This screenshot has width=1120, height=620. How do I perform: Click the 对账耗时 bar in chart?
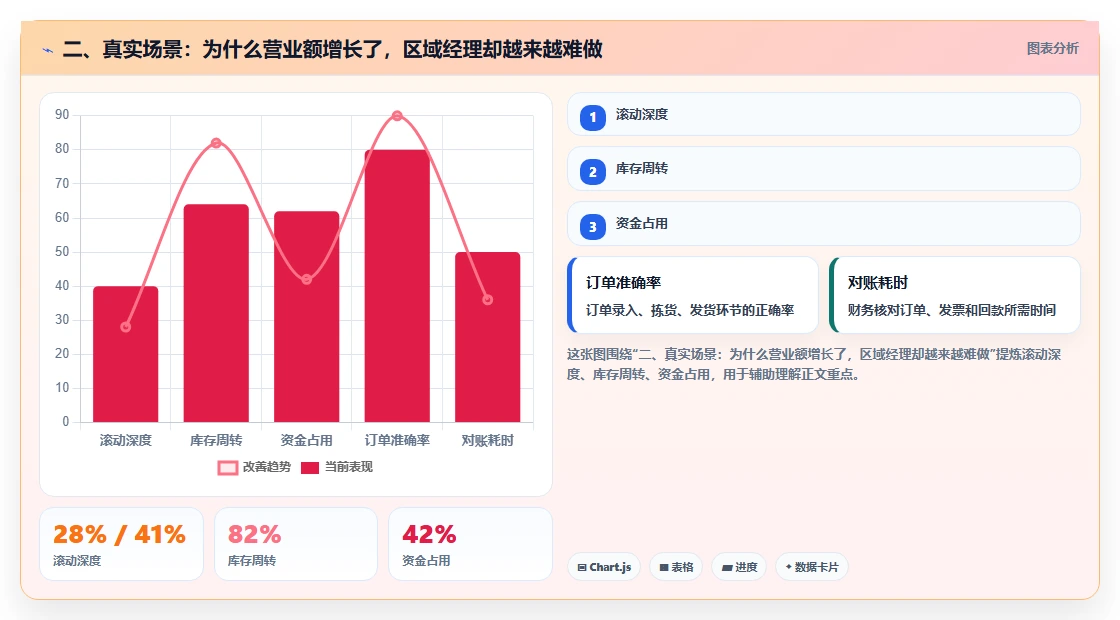tap(488, 337)
